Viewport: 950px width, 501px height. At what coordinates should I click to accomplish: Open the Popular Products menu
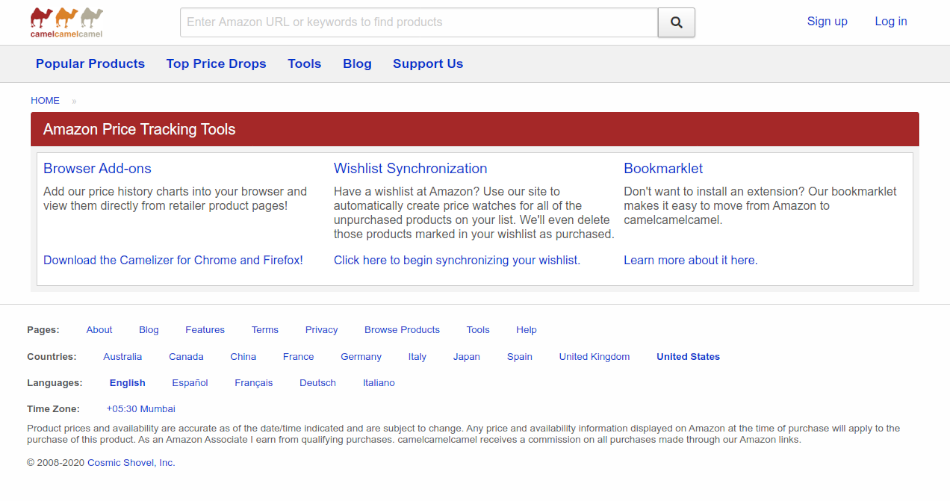click(90, 64)
